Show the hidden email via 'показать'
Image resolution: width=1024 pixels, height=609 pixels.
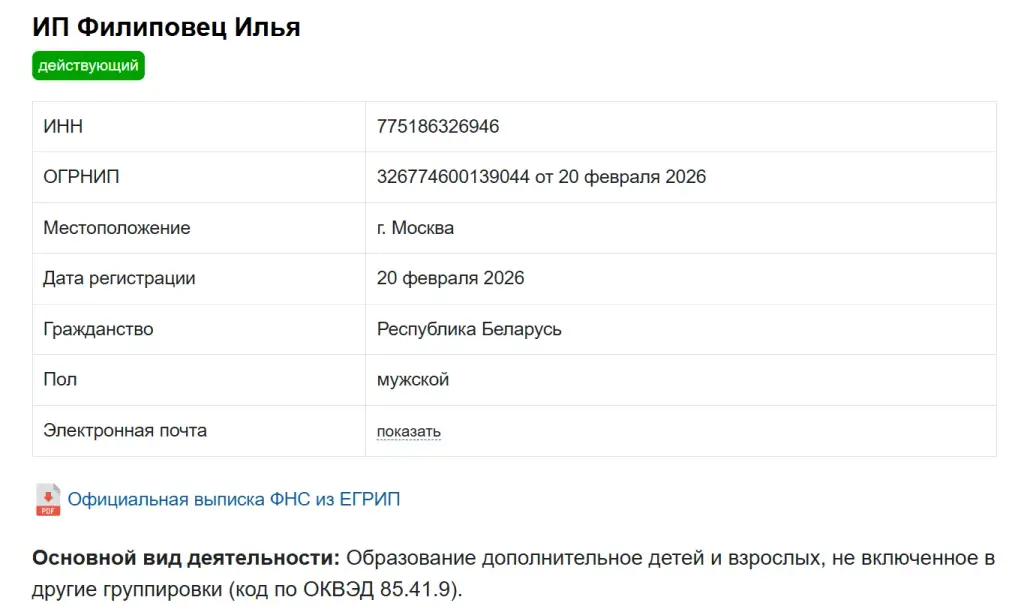[409, 431]
